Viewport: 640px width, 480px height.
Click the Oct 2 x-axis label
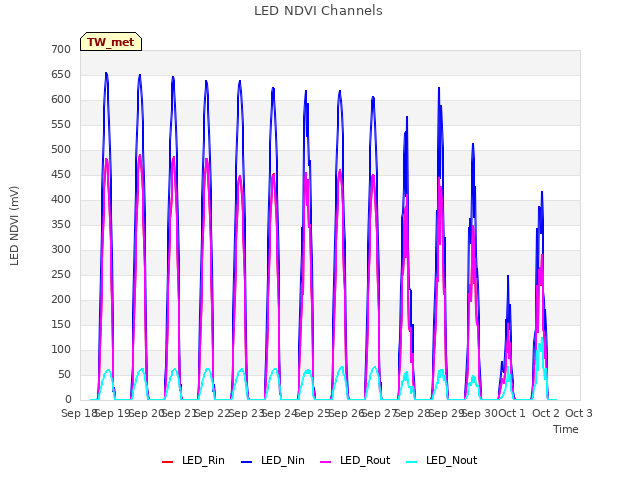coord(546,413)
